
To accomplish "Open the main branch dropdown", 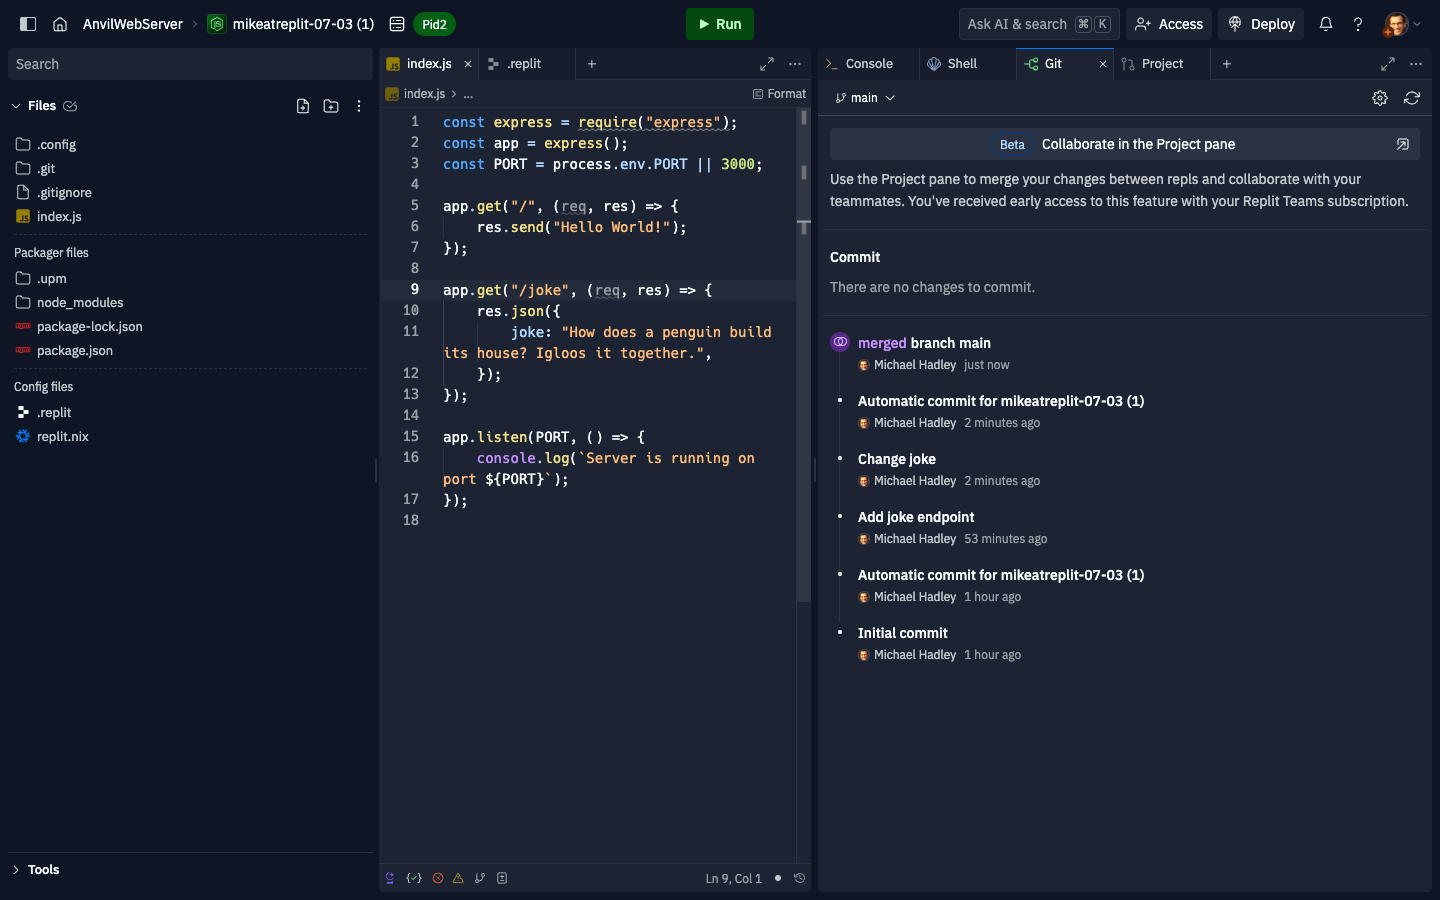I will coord(865,98).
